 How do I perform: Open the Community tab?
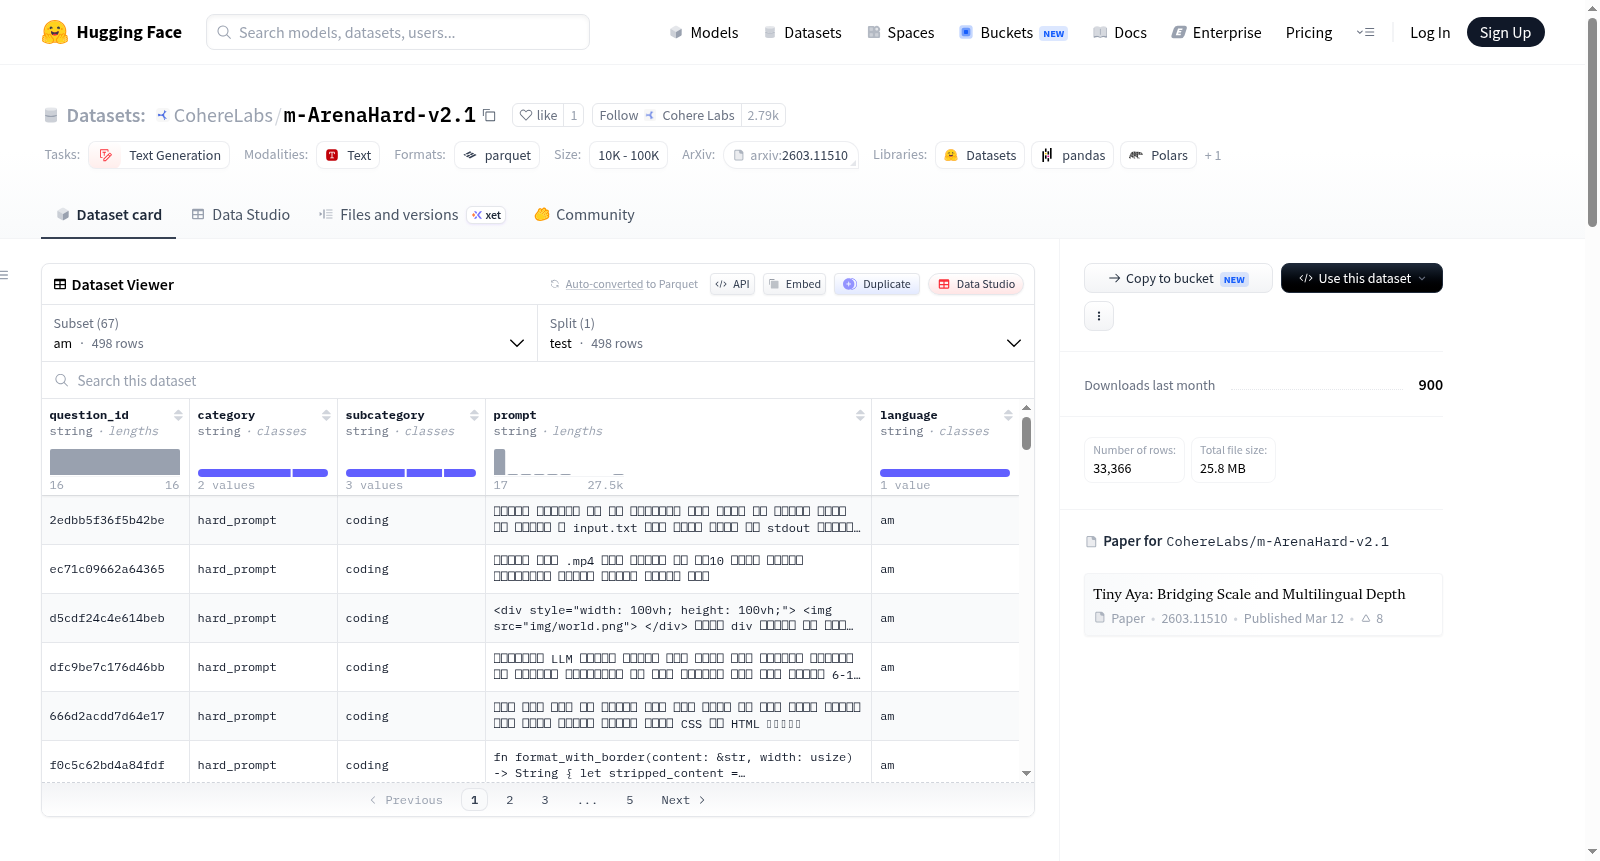[x=585, y=215]
